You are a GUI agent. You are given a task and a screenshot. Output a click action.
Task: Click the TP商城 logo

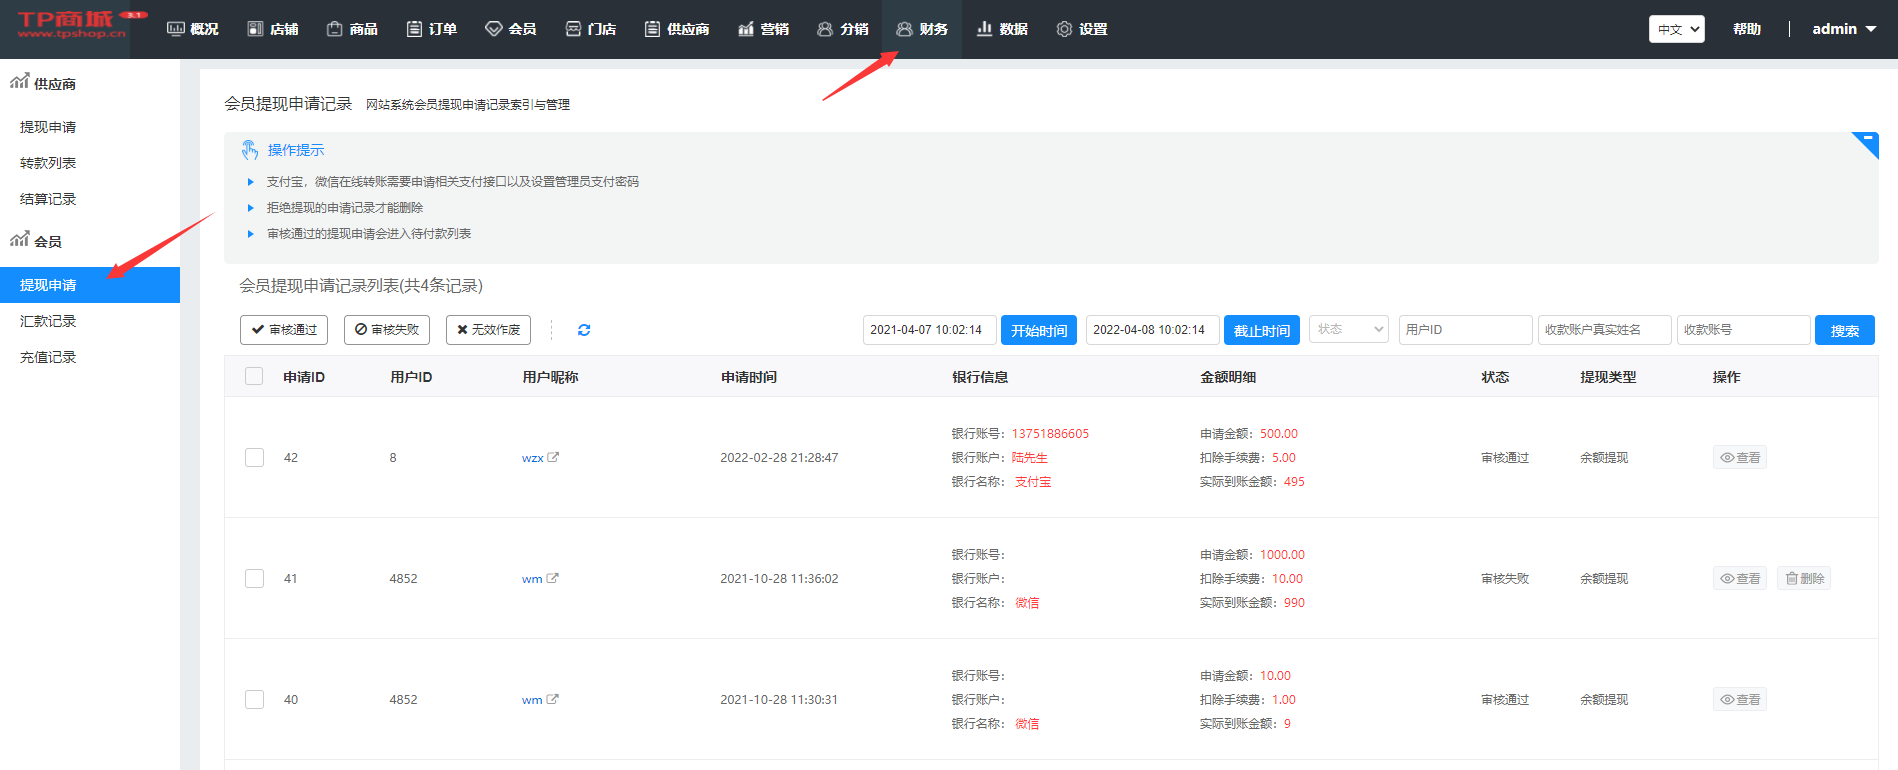tap(72, 26)
